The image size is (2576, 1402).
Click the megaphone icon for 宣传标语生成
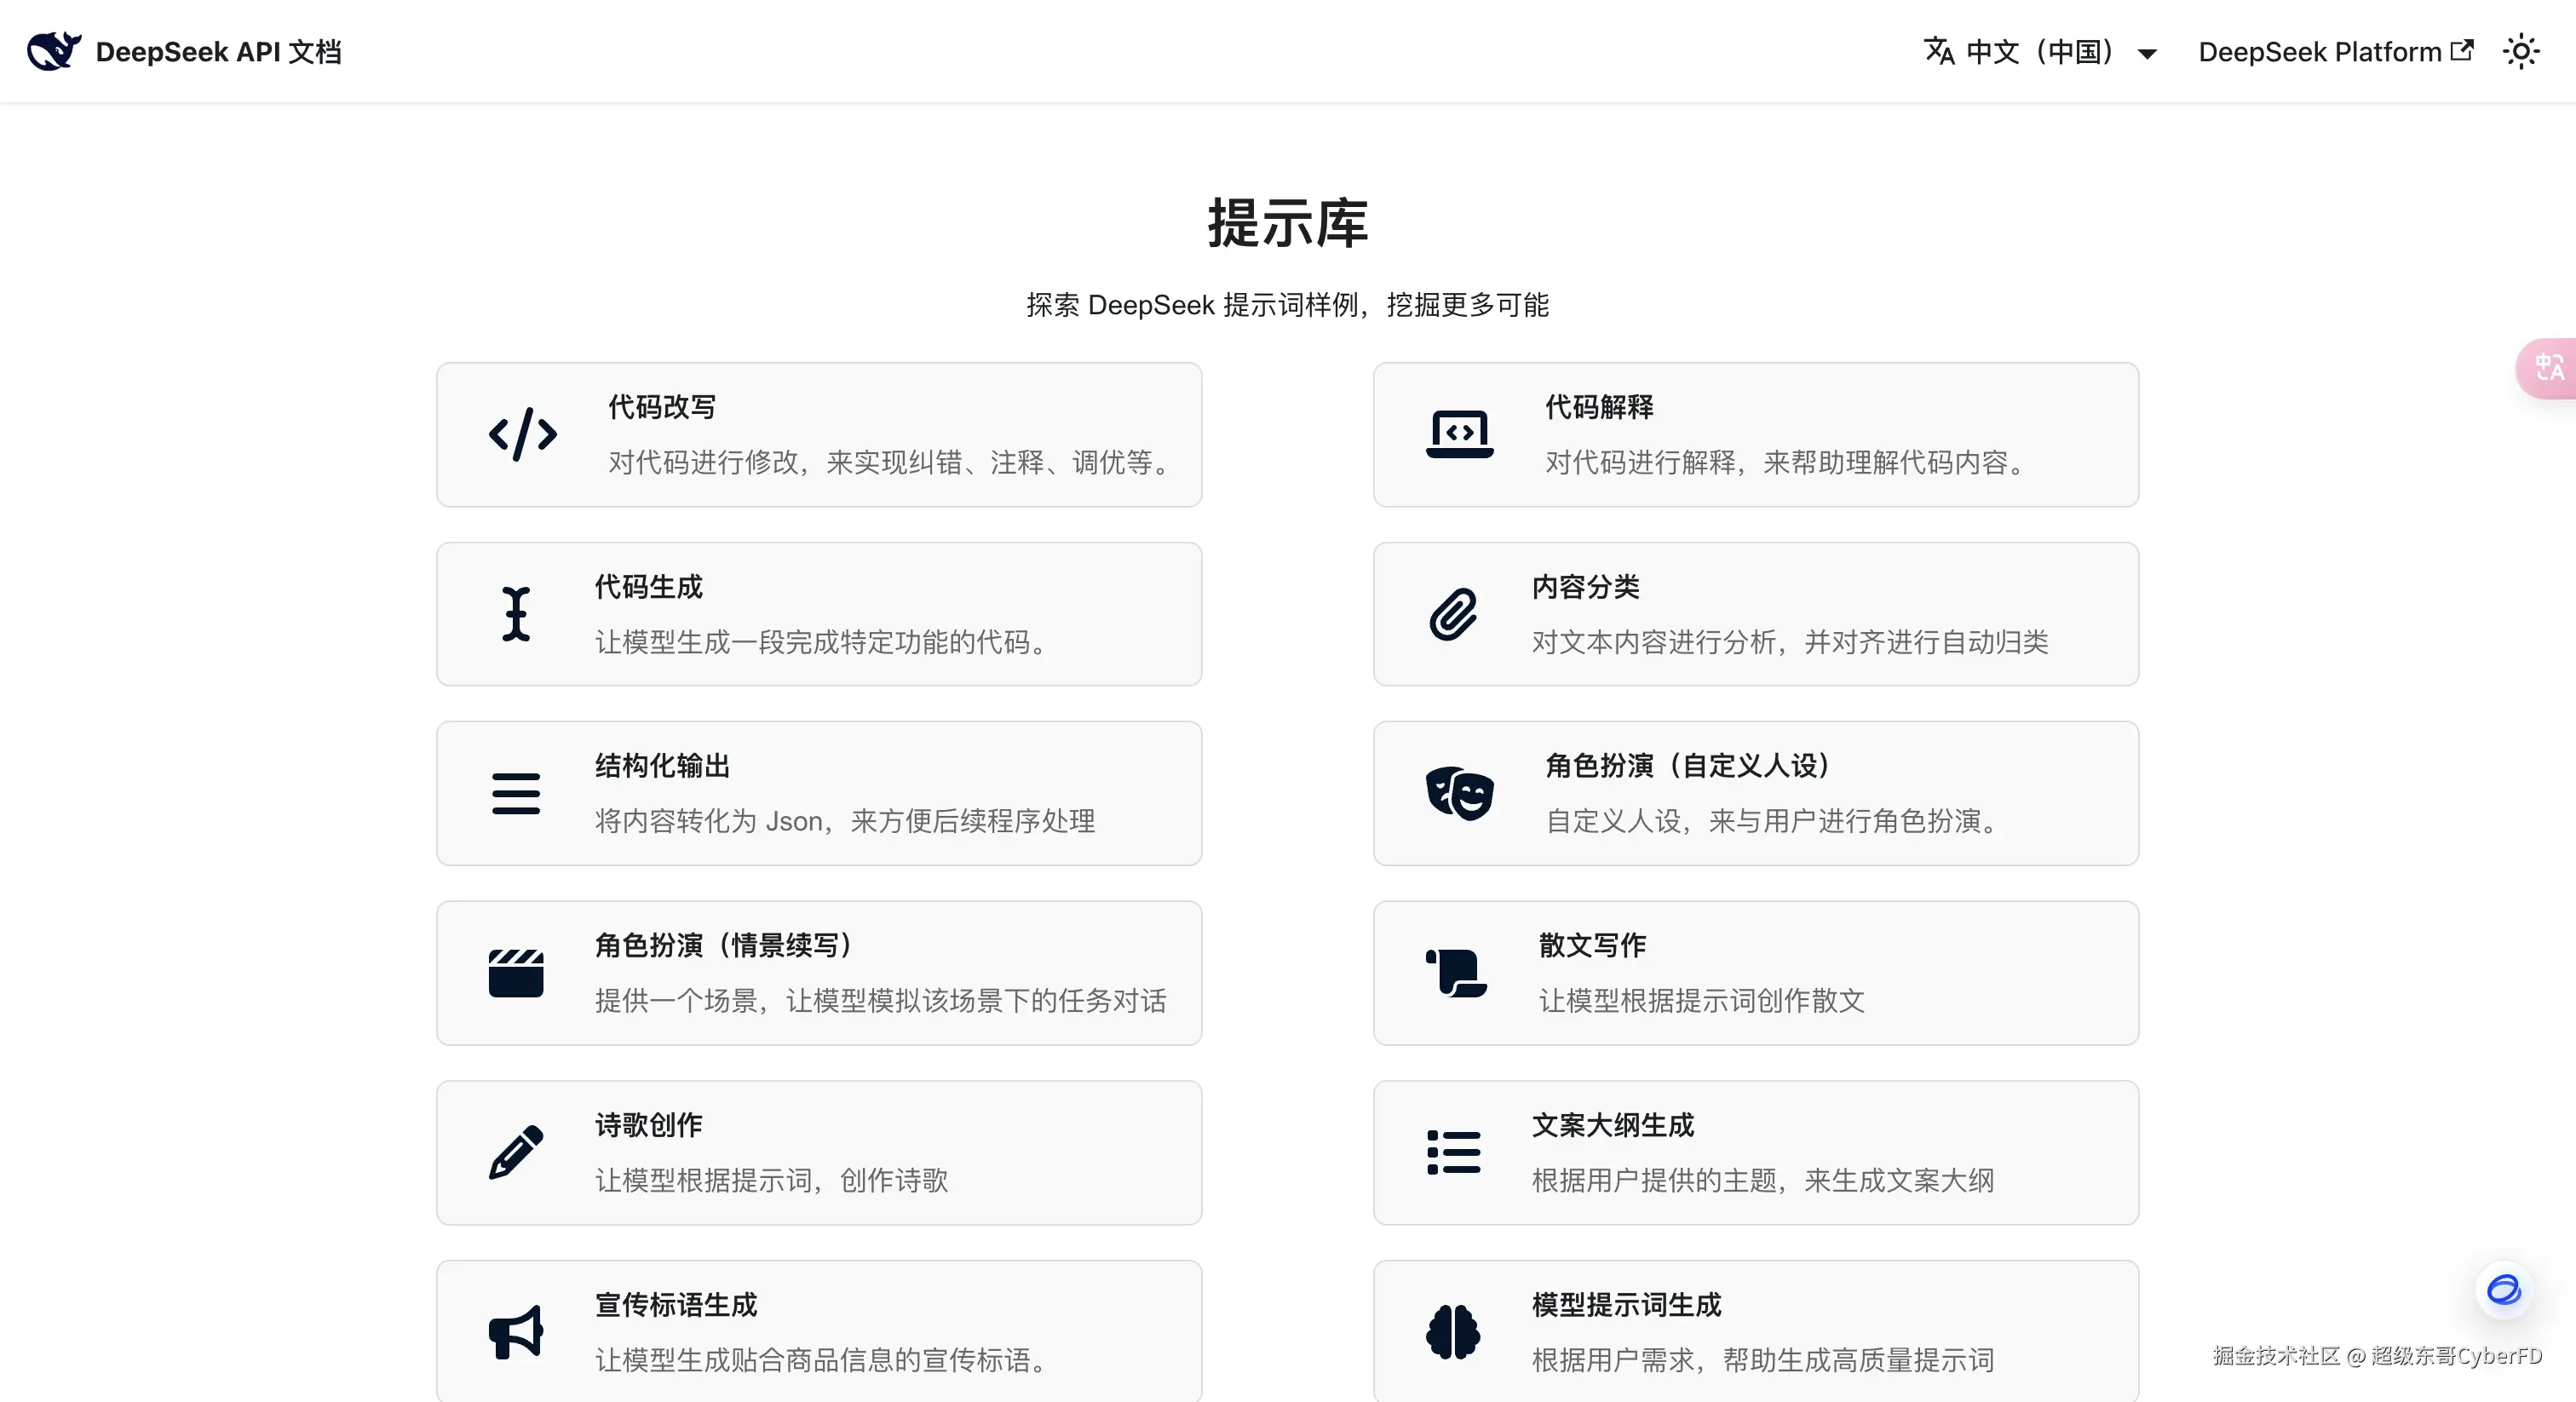pos(516,1331)
